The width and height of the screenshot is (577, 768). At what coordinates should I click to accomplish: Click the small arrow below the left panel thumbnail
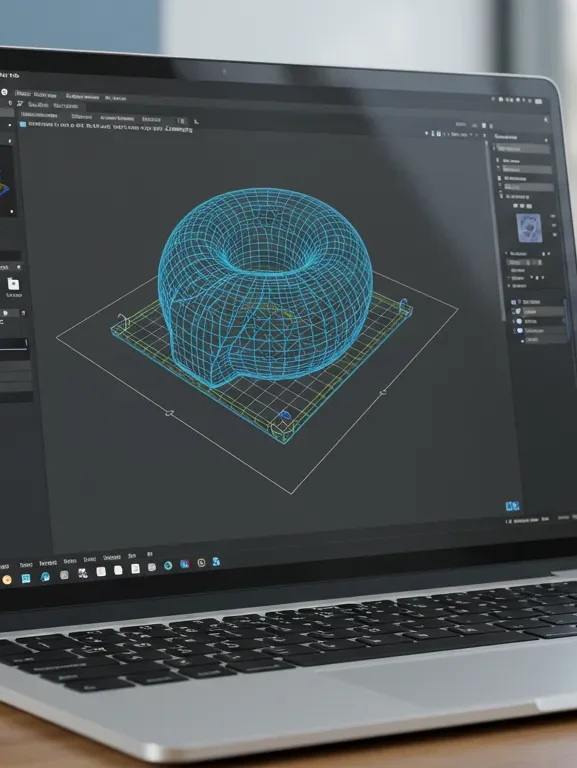pyautogui.click(x=12, y=212)
